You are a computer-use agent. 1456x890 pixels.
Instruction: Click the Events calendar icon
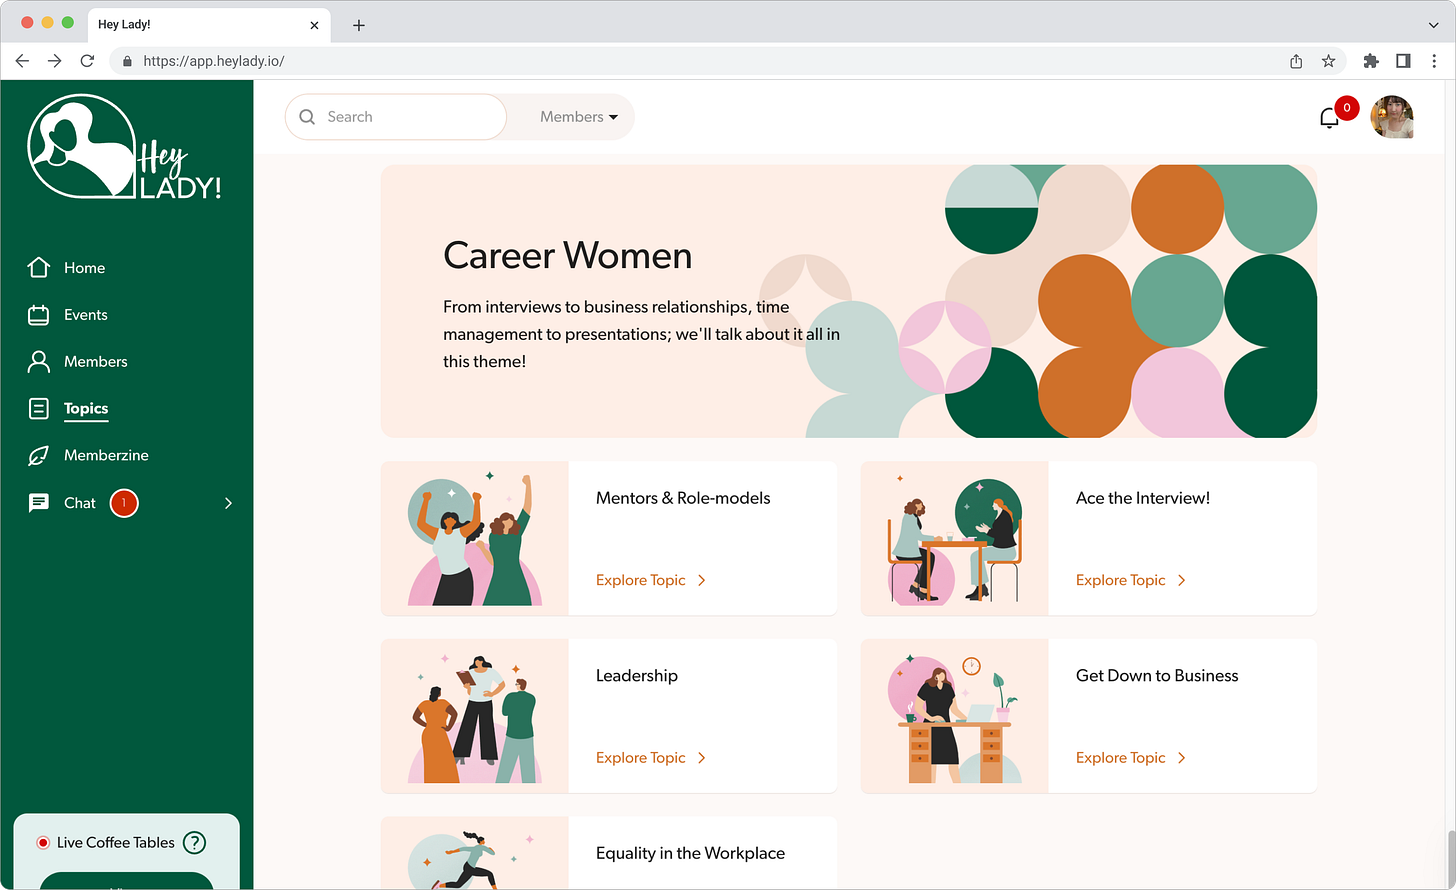click(39, 315)
